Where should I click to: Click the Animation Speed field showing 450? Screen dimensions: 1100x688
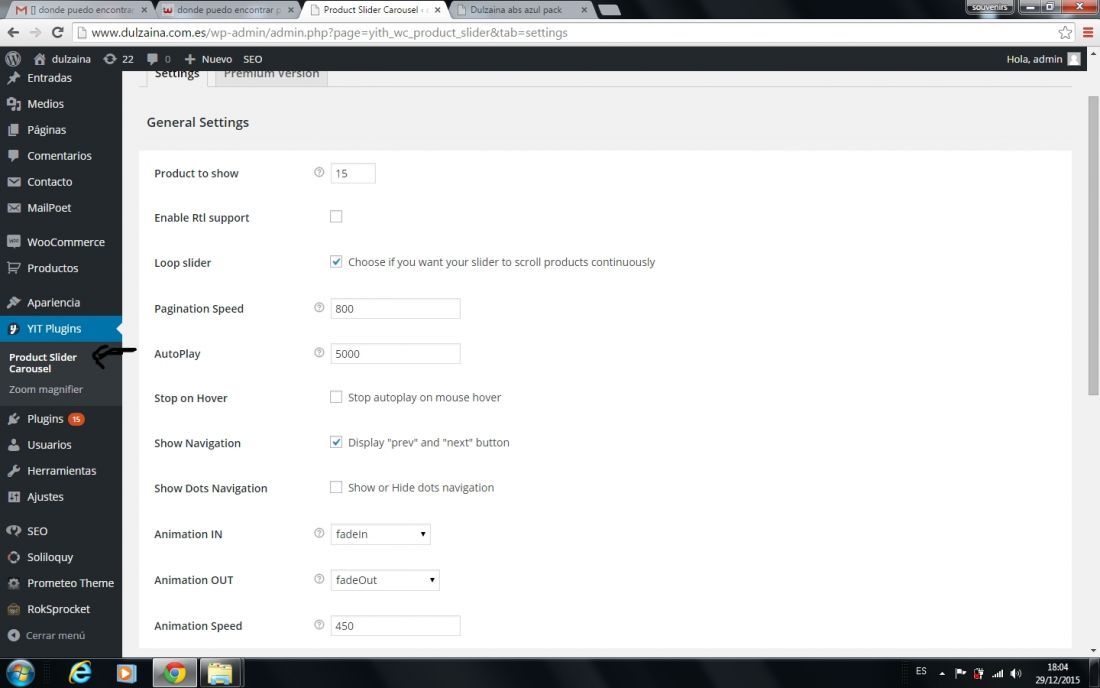click(396, 626)
